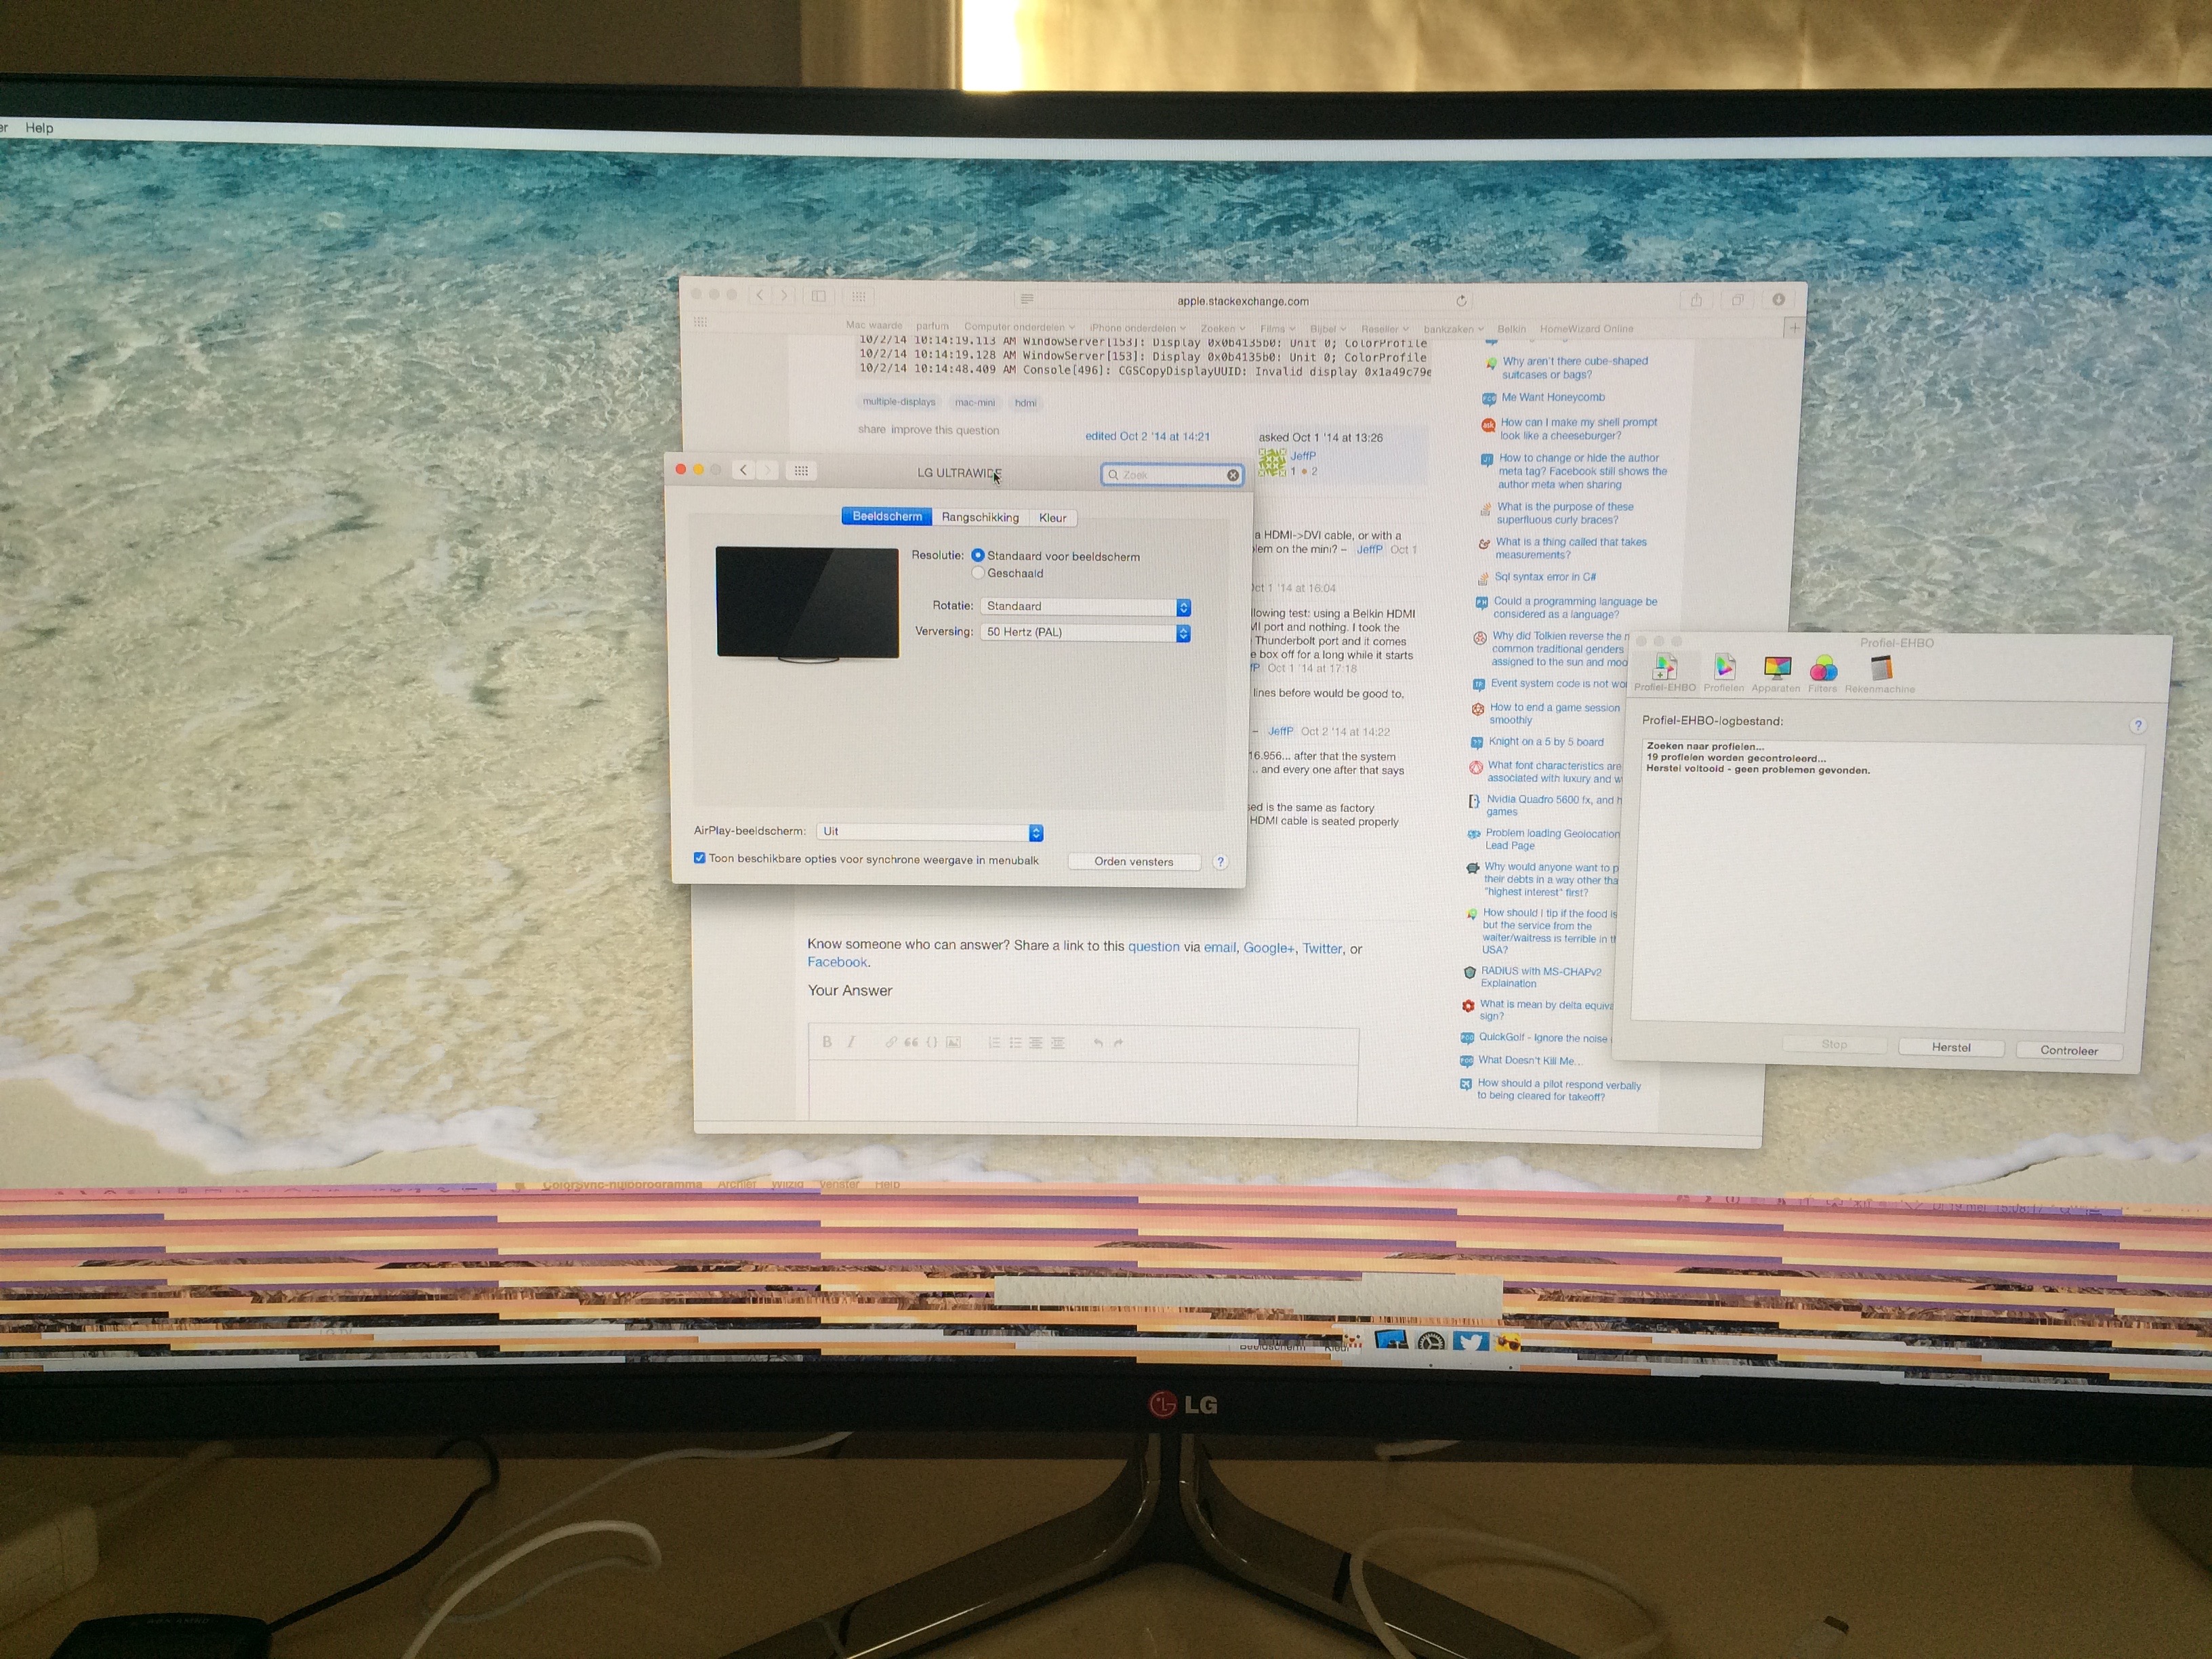This screenshot has height=1659, width=2212.
Task: Open Twitter icon in the Dock
Action: 1470,1342
